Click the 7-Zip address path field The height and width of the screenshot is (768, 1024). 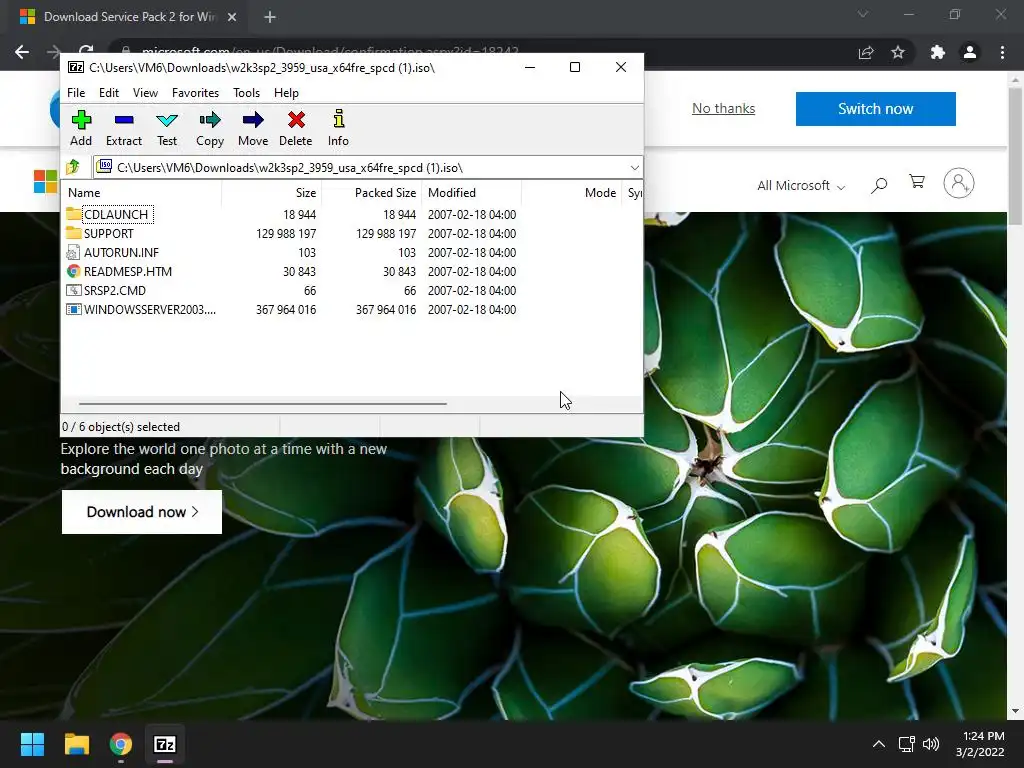click(368, 168)
